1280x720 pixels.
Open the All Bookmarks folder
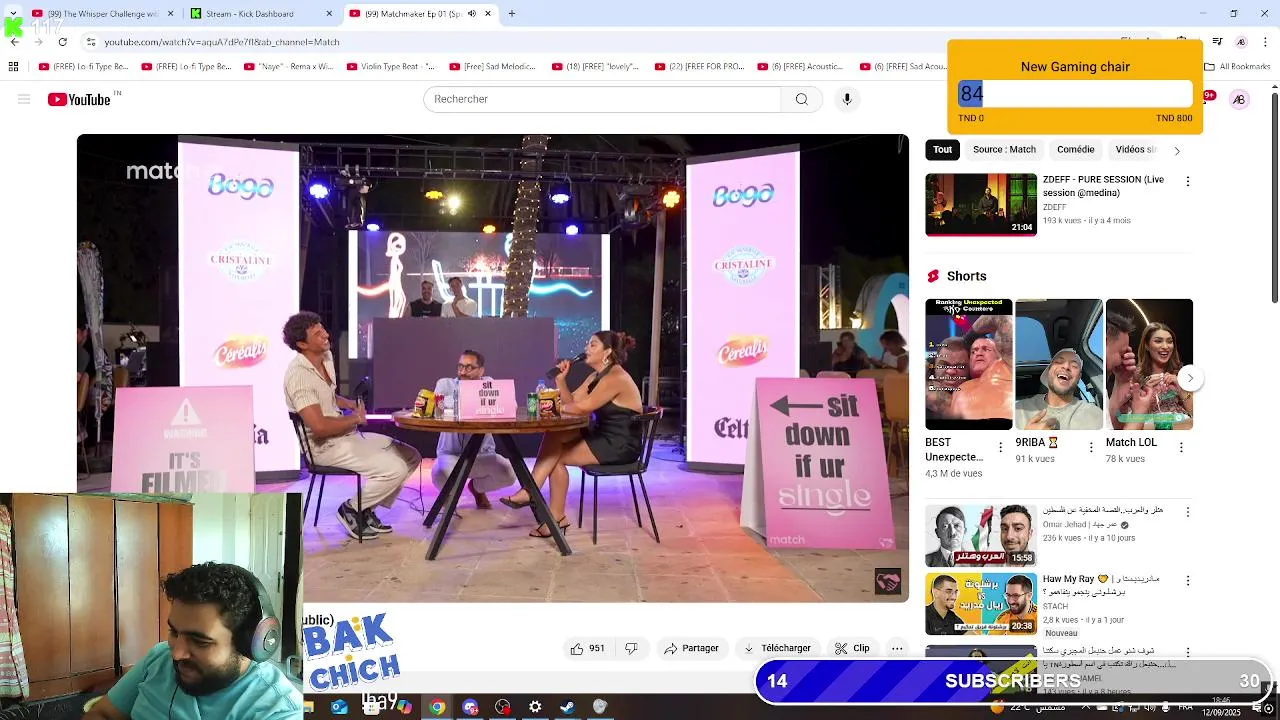tap(1237, 67)
